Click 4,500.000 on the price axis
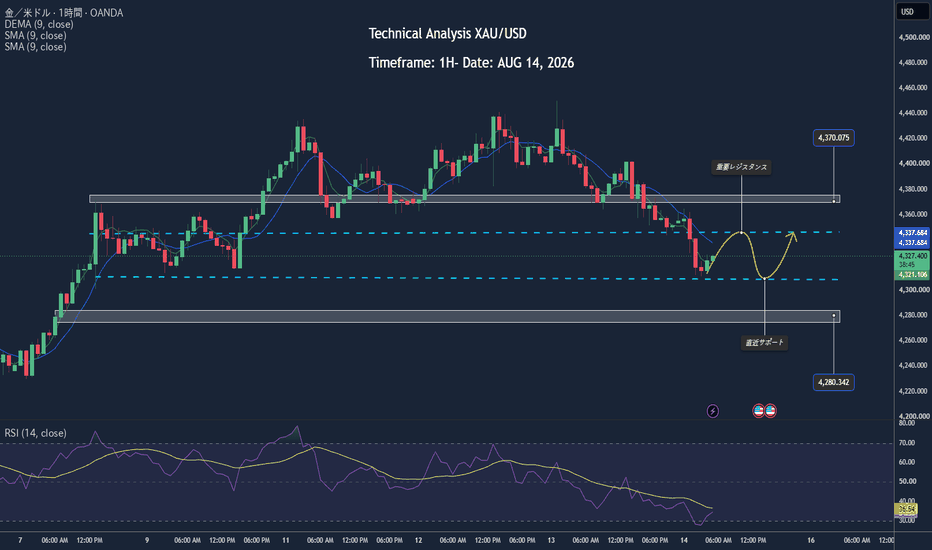The image size is (932, 550). click(914, 37)
